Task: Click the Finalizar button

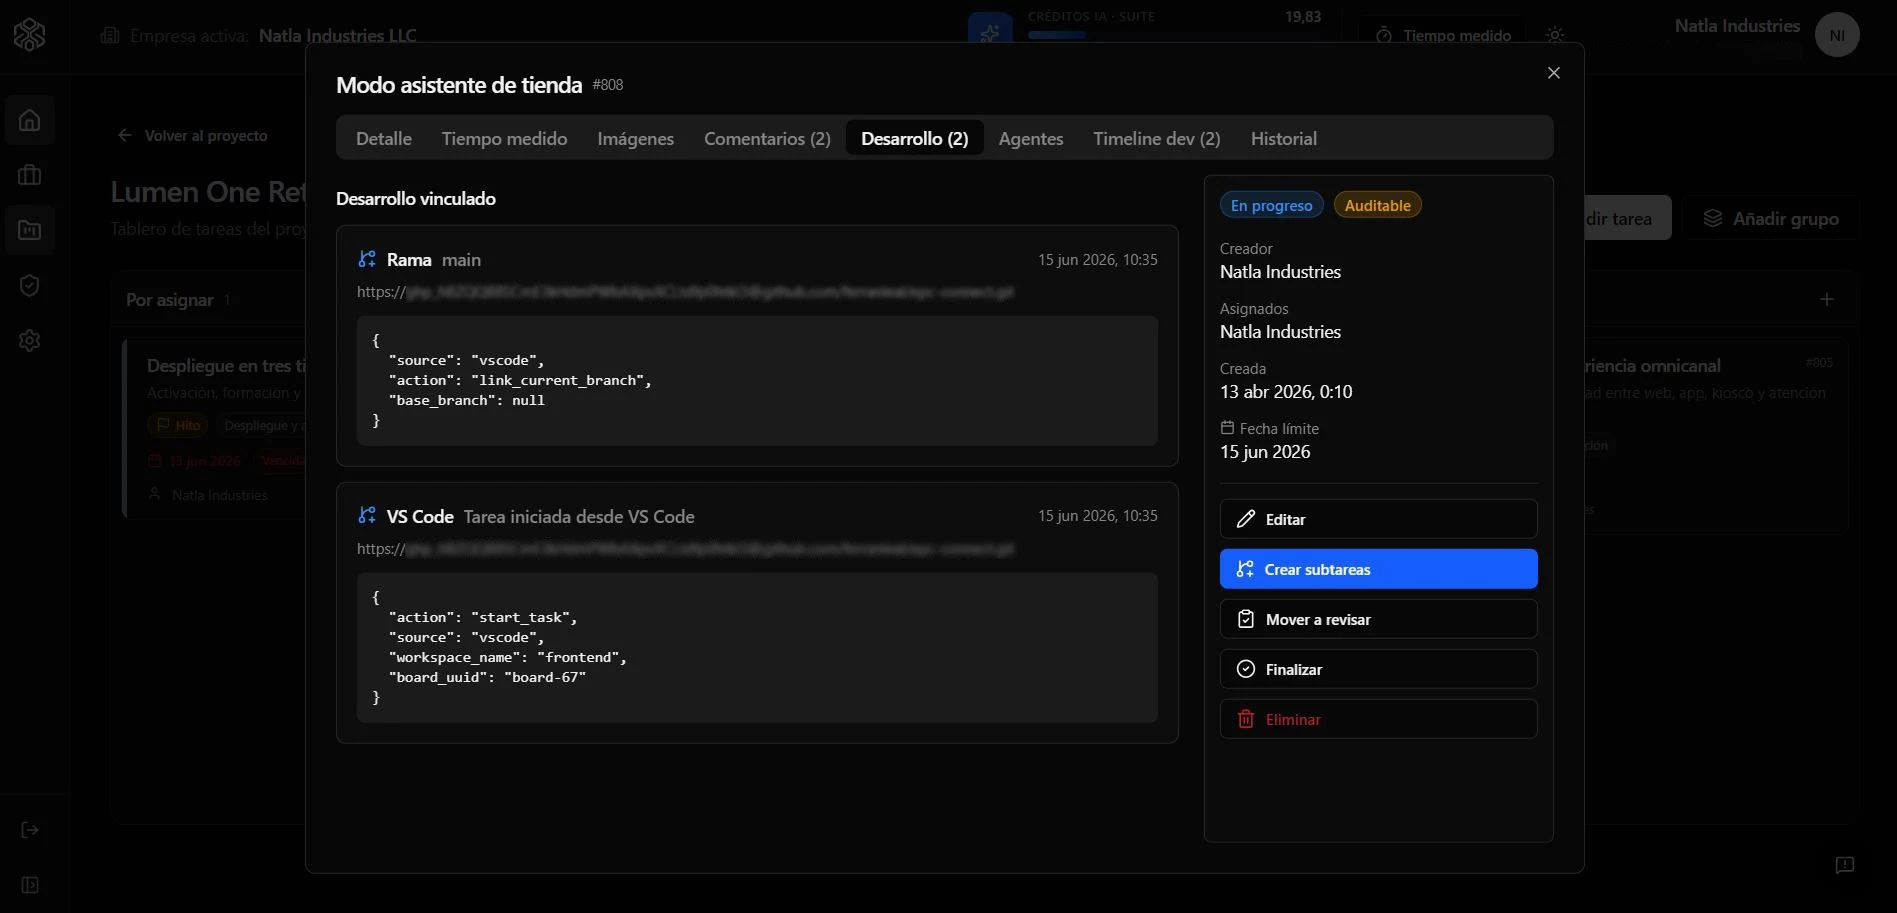Action: 1378,669
